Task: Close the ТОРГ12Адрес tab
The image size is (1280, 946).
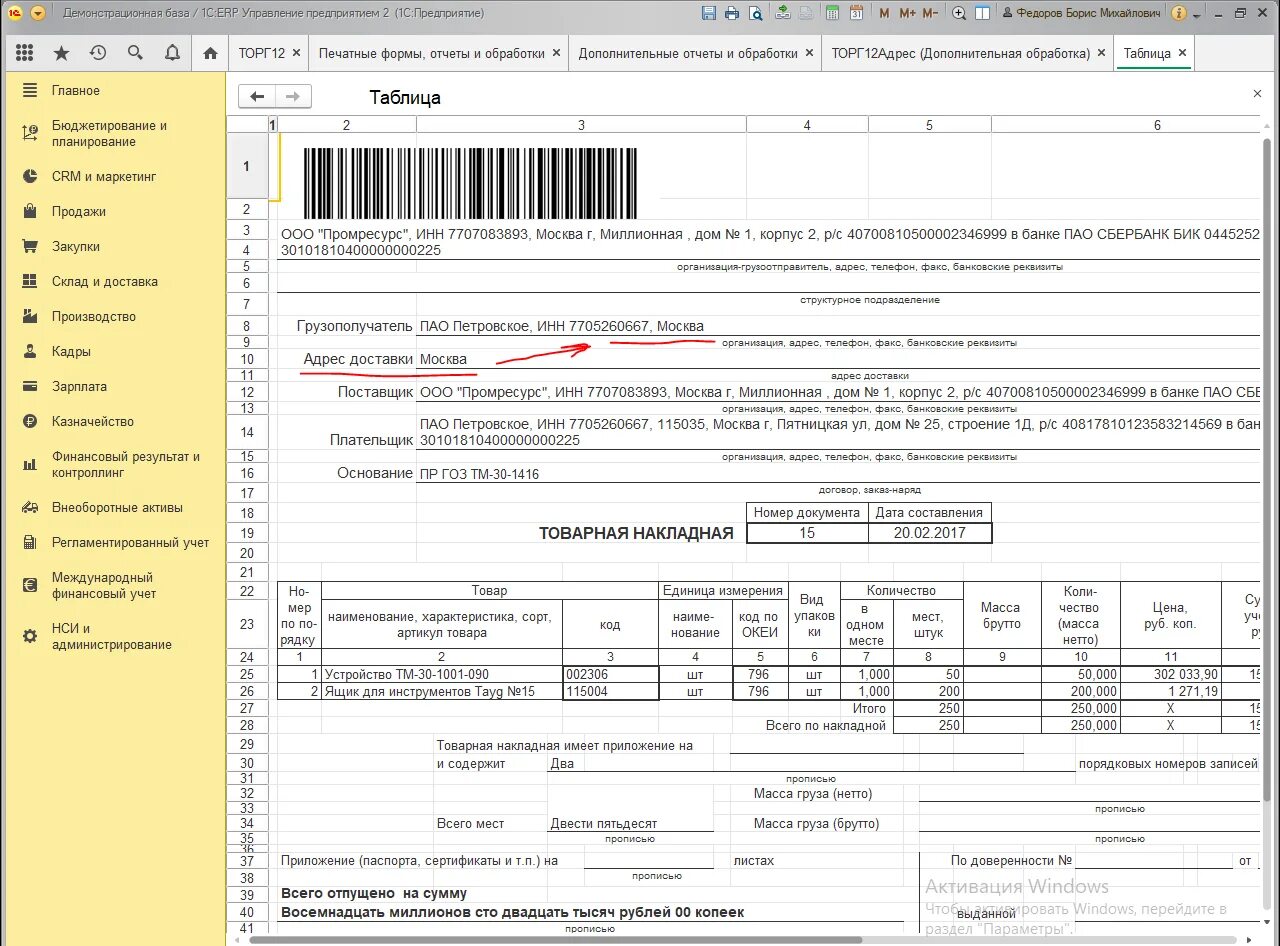Action: (1101, 53)
